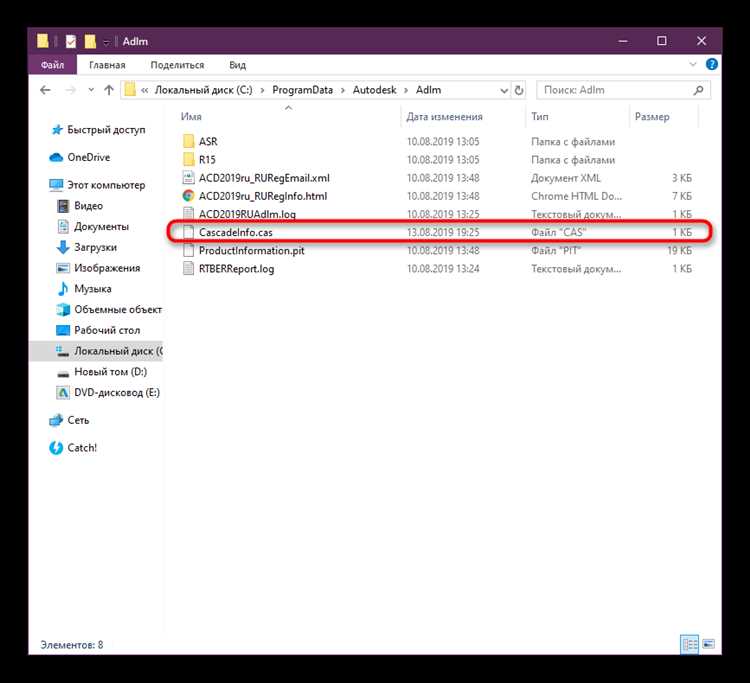The width and height of the screenshot is (750, 683).
Task: Expand the ribbon using the chevron
Action: pos(692,65)
